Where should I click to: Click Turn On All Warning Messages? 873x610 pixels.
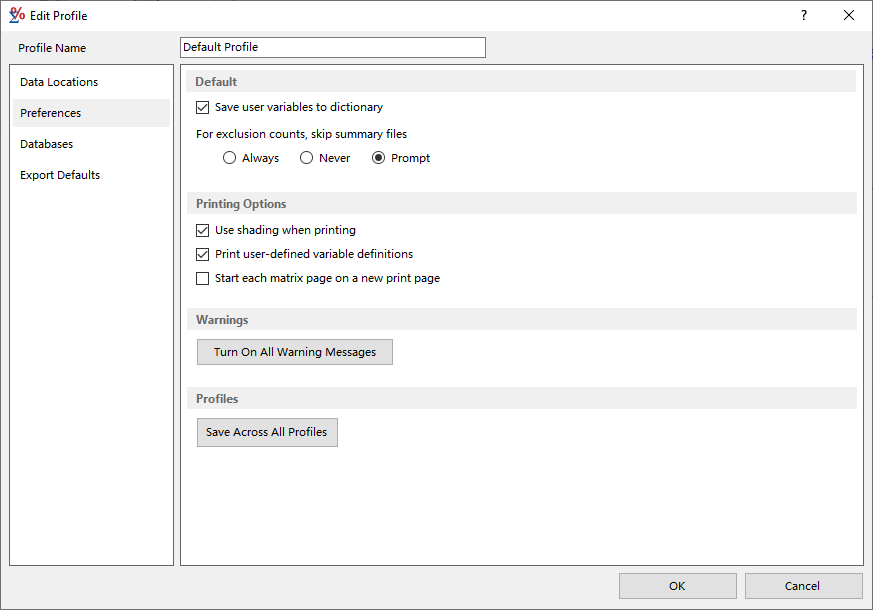click(294, 351)
